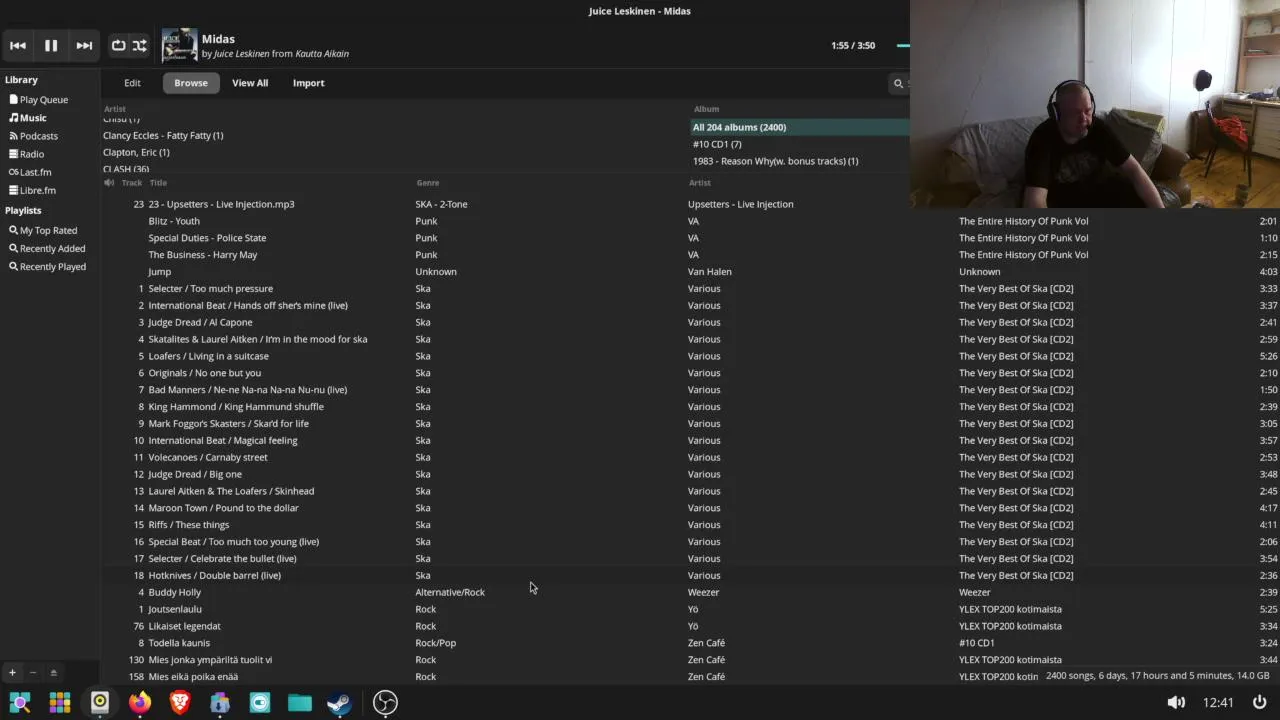The height and width of the screenshot is (720, 1280).
Task: Click the eject button below sidebar
Action: pos(53,673)
